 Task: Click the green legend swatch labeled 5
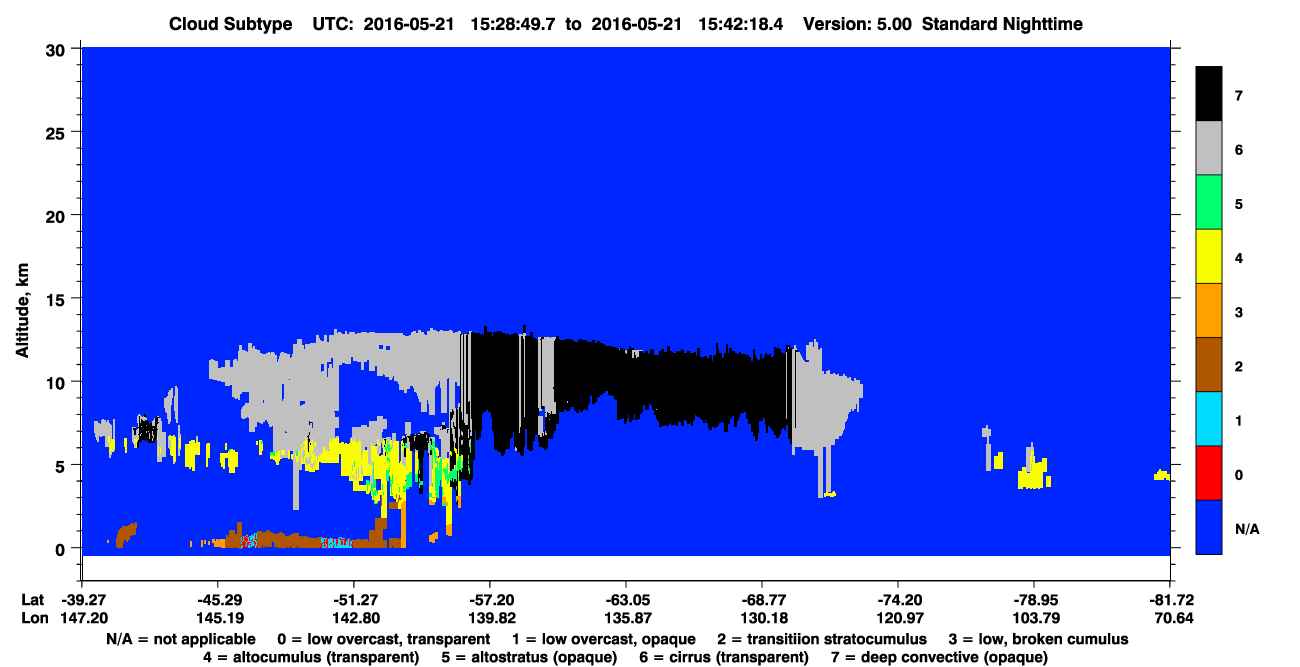(x=1209, y=203)
